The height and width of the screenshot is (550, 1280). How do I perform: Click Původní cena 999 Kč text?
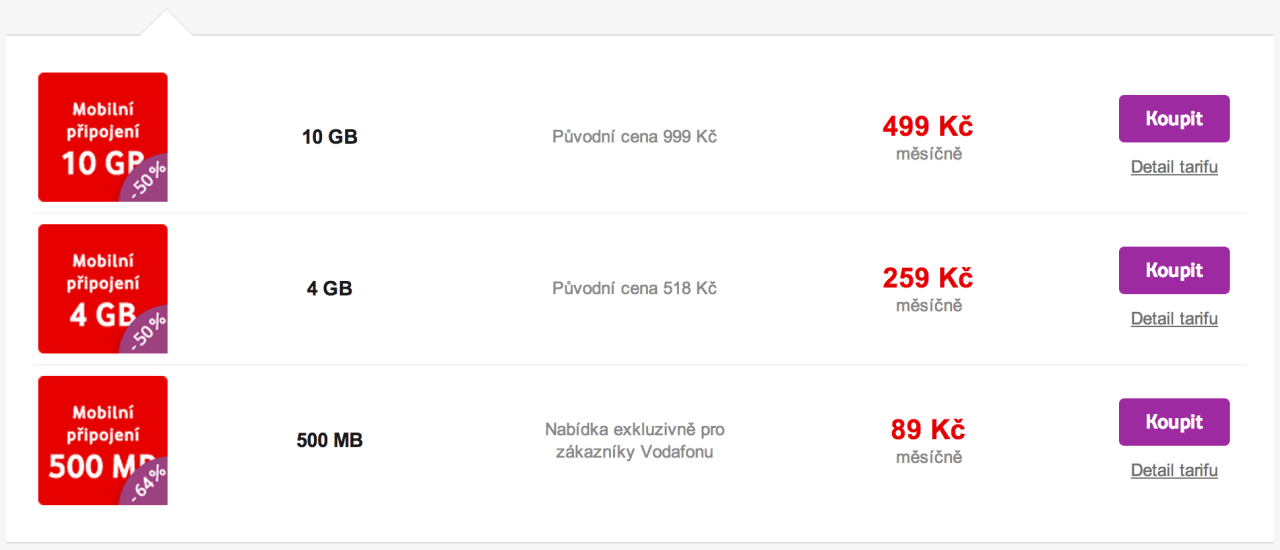point(635,136)
